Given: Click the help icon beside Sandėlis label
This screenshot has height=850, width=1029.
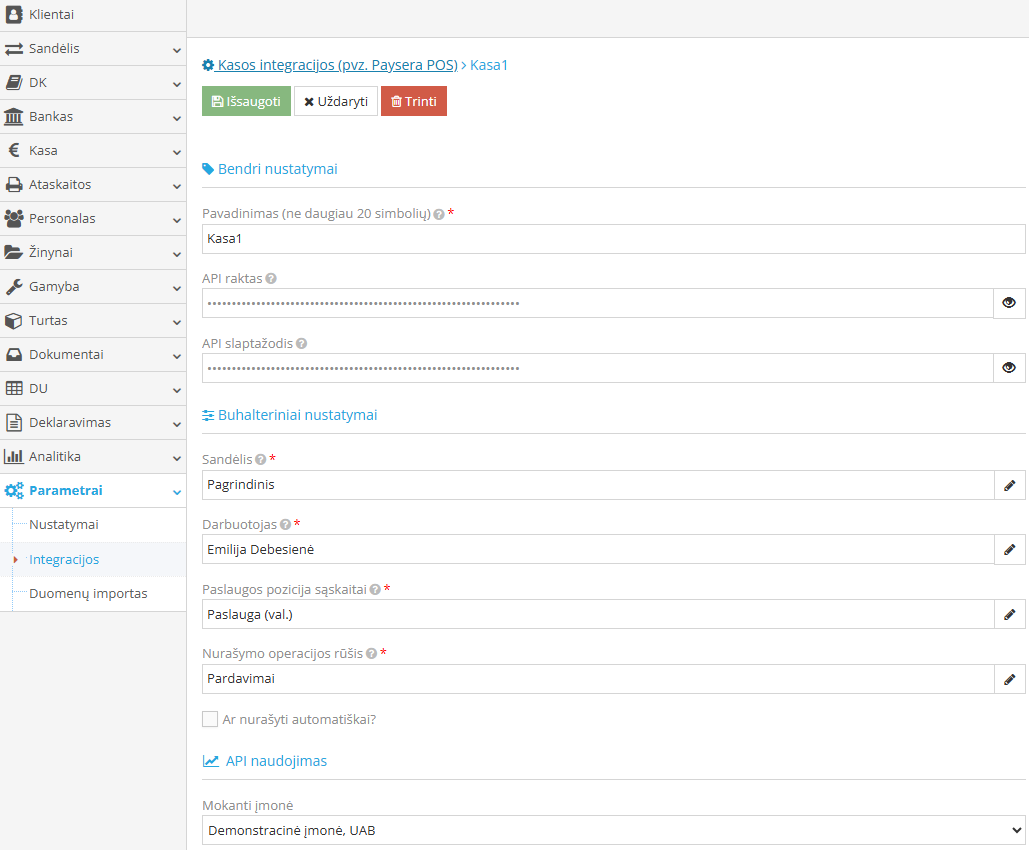Looking at the screenshot, I should 260,460.
